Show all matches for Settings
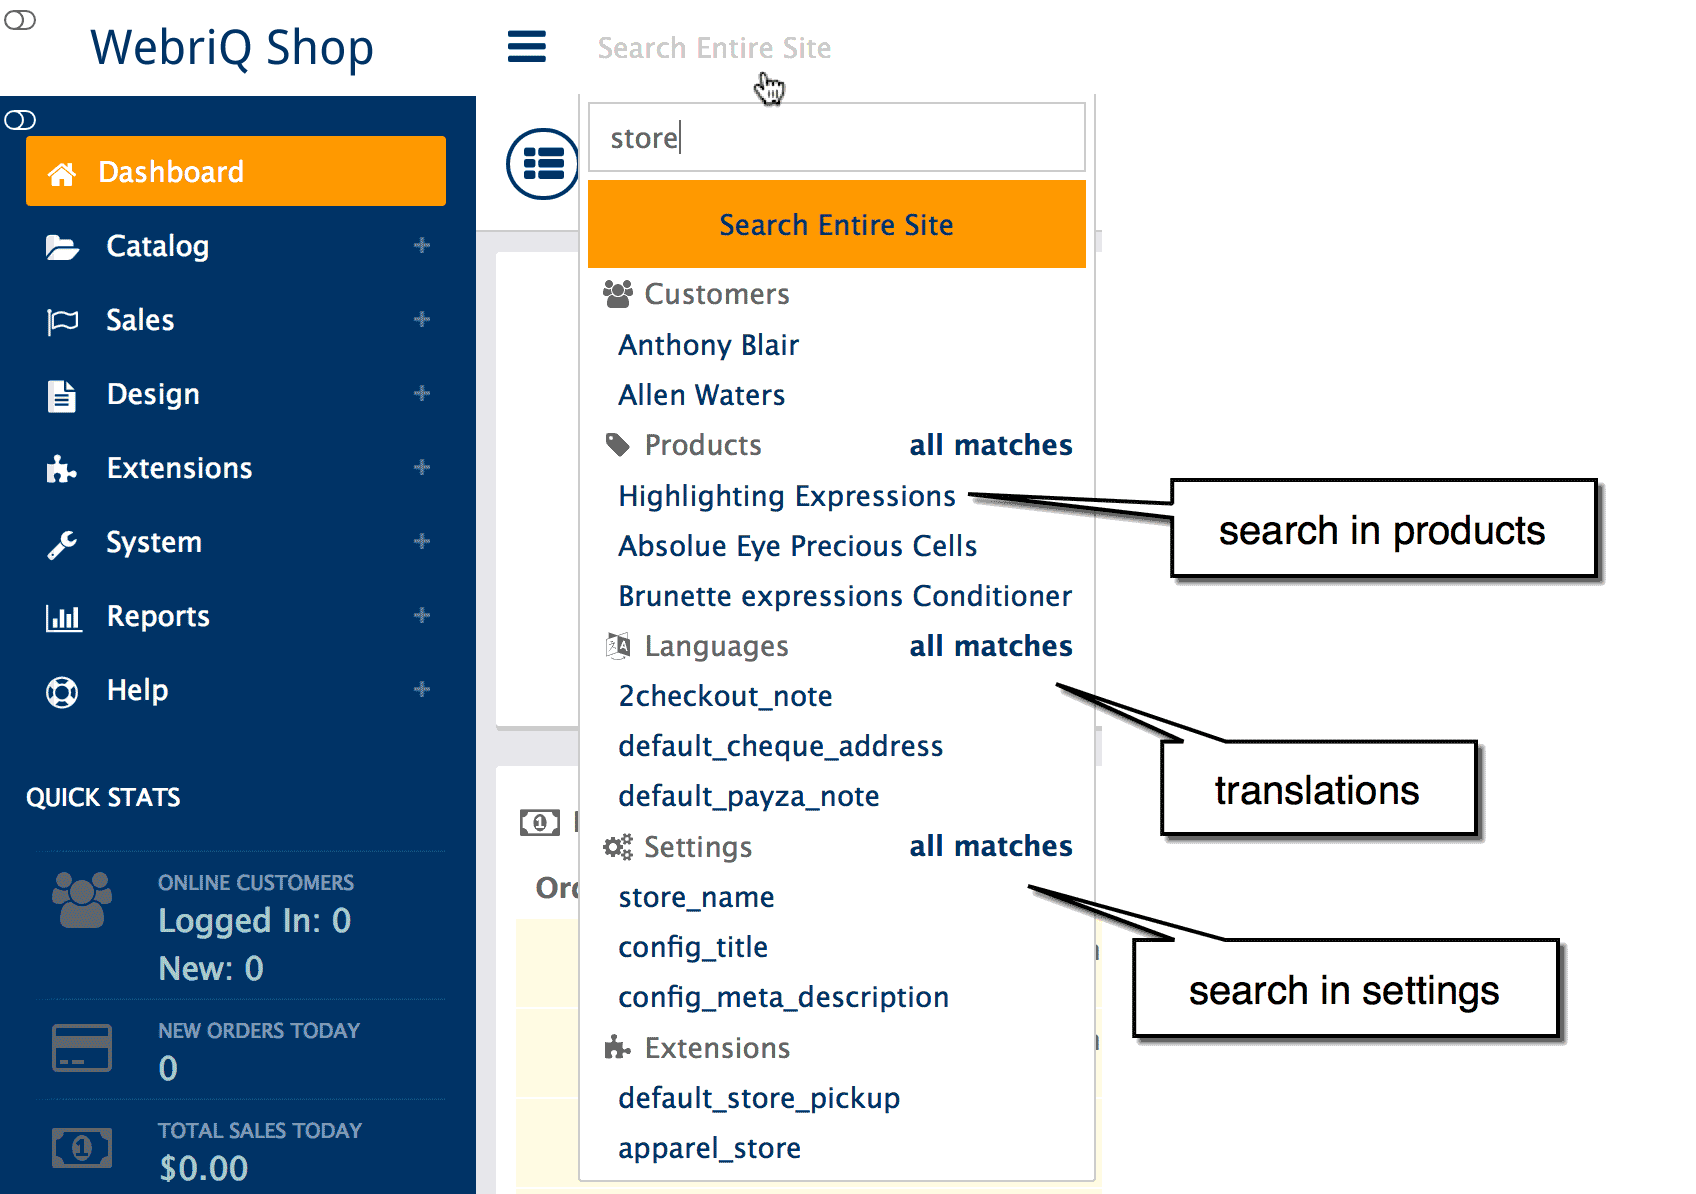The width and height of the screenshot is (1696, 1194). [x=991, y=846]
